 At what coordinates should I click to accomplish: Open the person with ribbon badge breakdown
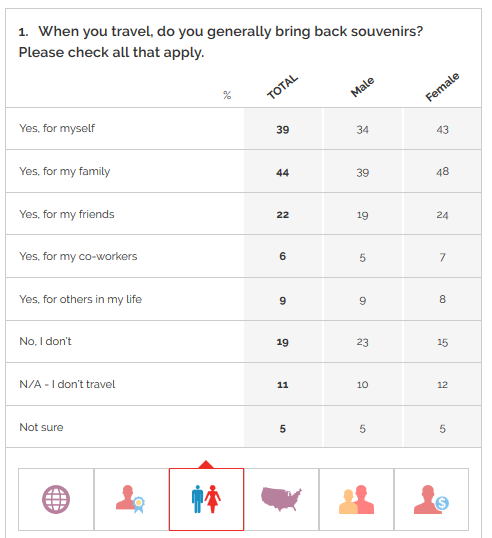(131, 499)
